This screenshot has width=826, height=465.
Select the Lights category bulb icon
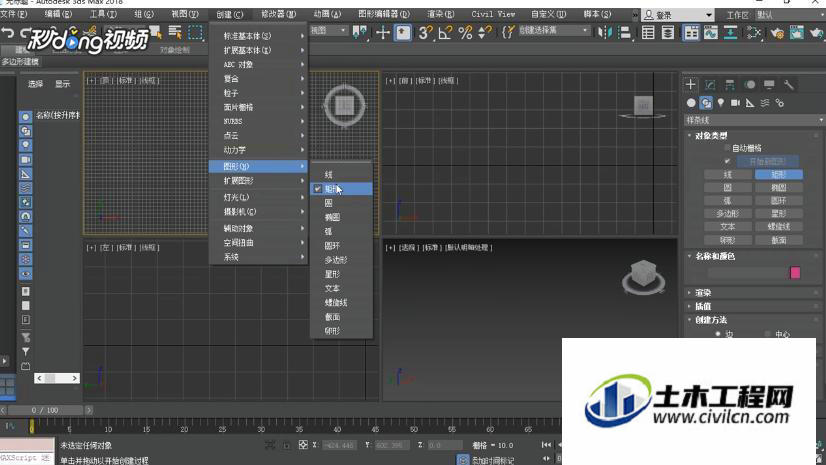[721, 103]
